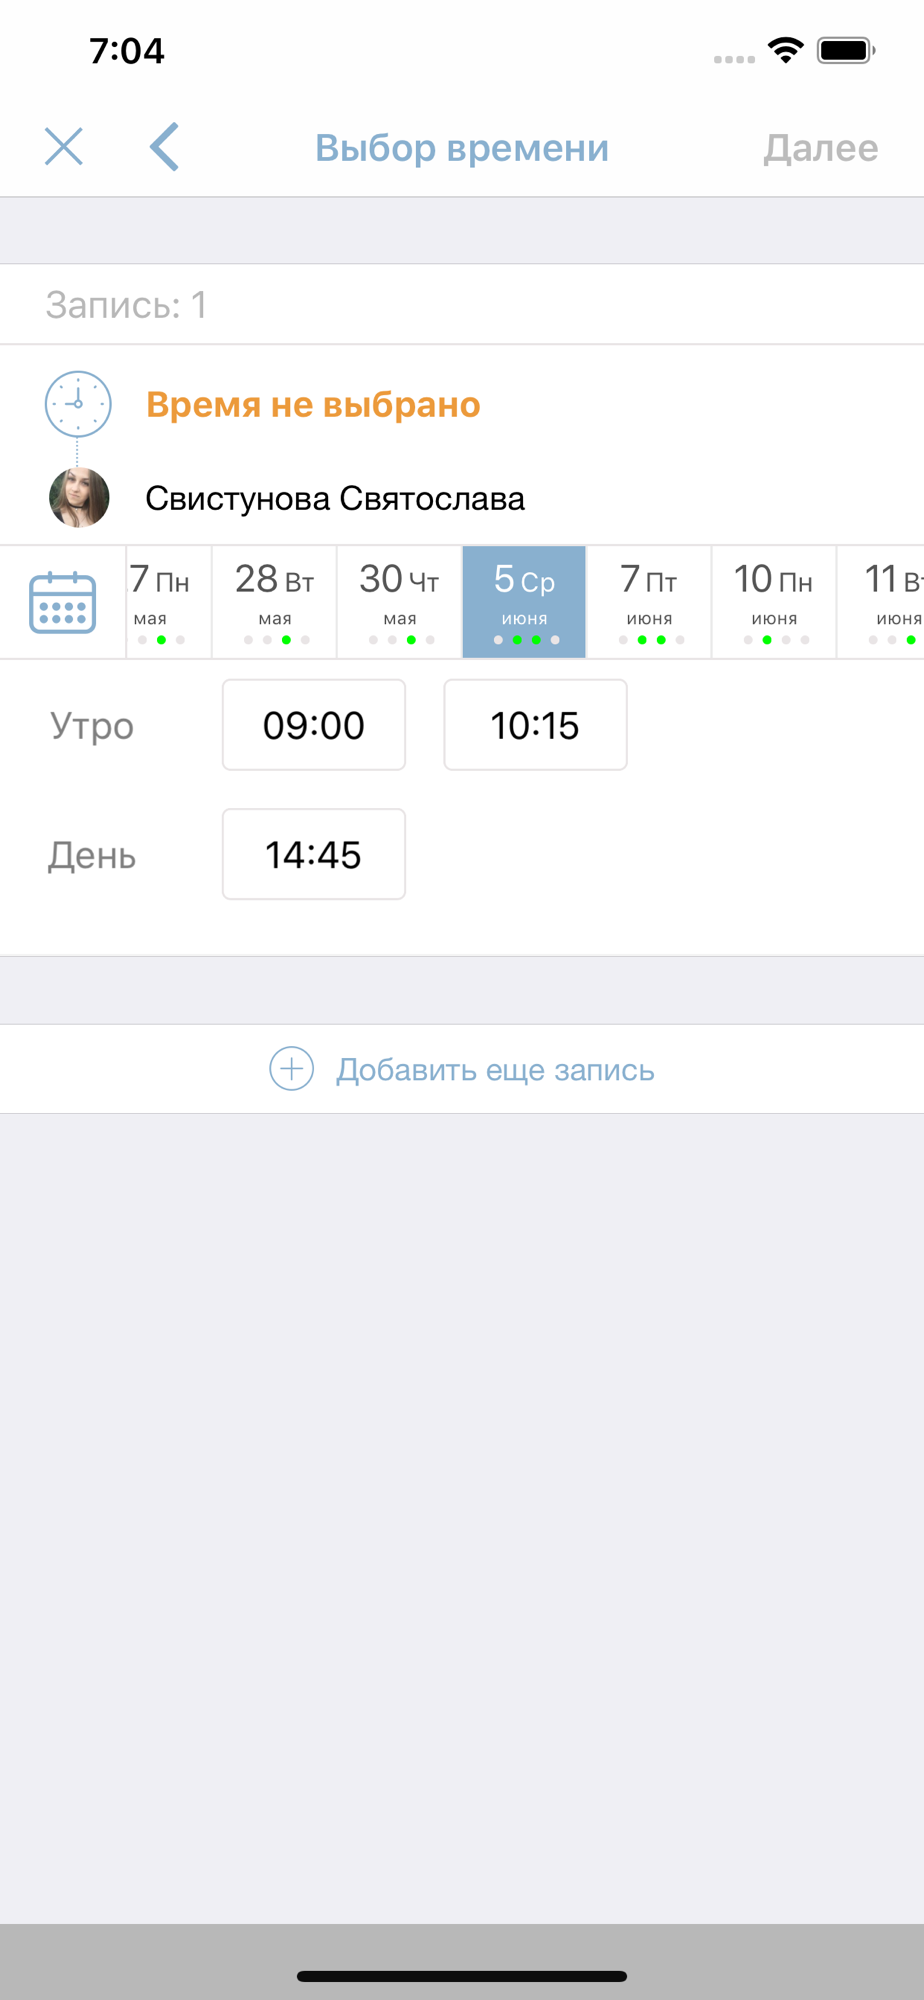Viewport: 924px width, 2000px height.
Task: Tap the battery indicator in status bar
Action: 846,50
